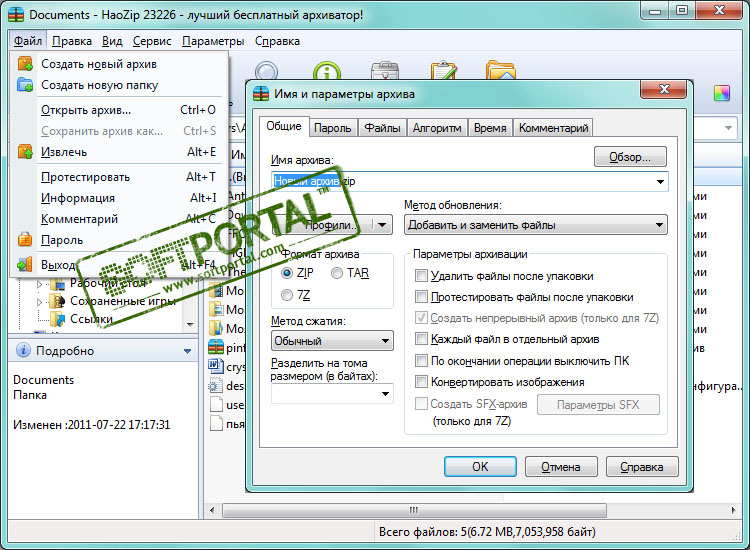Select the TAR format radio button
The height and width of the screenshot is (550, 750).
(337, 273)
